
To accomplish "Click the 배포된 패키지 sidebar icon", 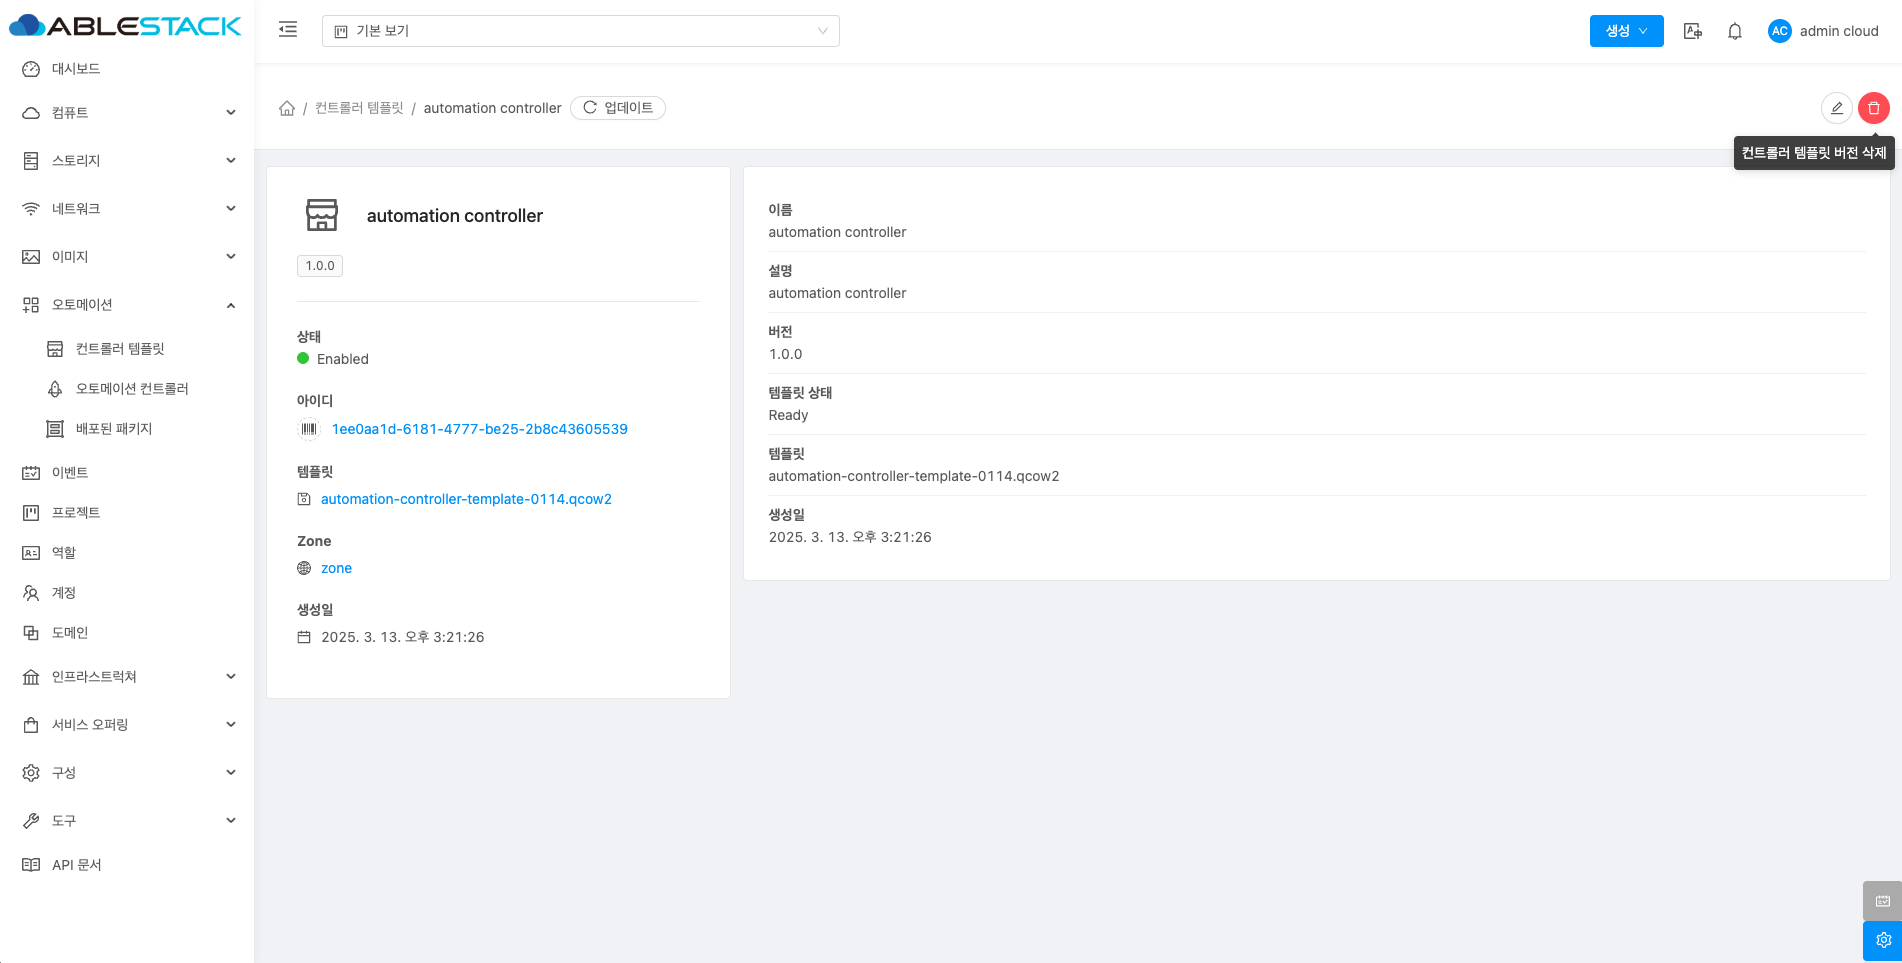I will click(x=55, y=429).
